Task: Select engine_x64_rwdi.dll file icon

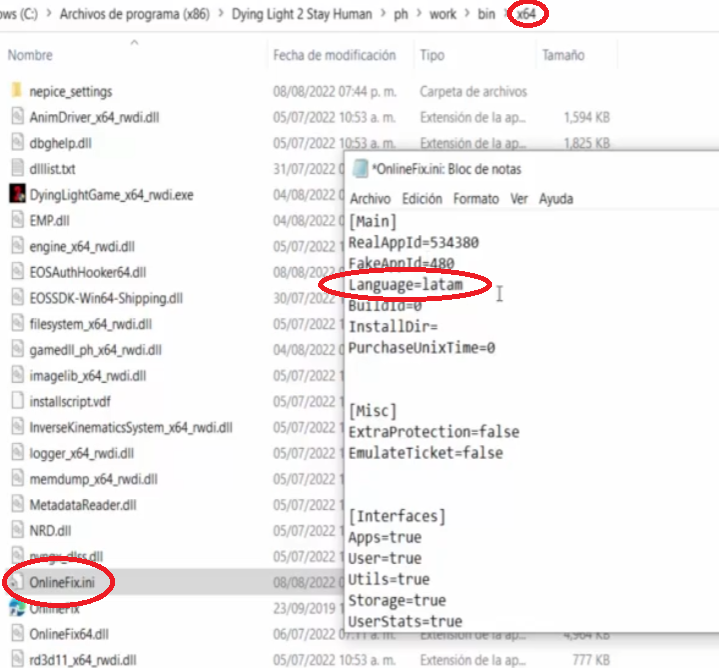Action: [x=17, y=245]
